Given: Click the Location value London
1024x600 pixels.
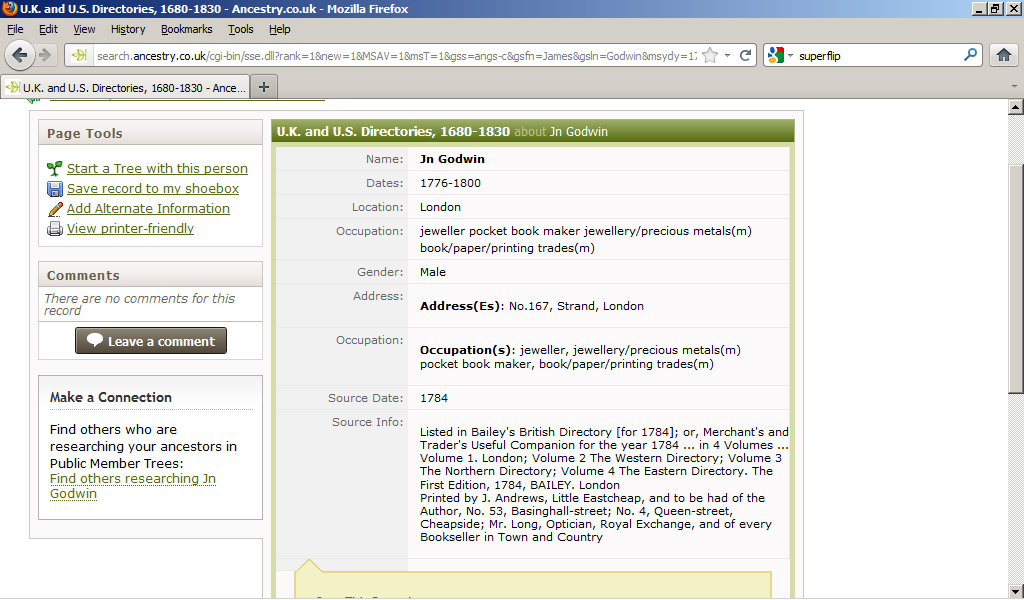Looking at the screenshot, I should tap(440, 207).
